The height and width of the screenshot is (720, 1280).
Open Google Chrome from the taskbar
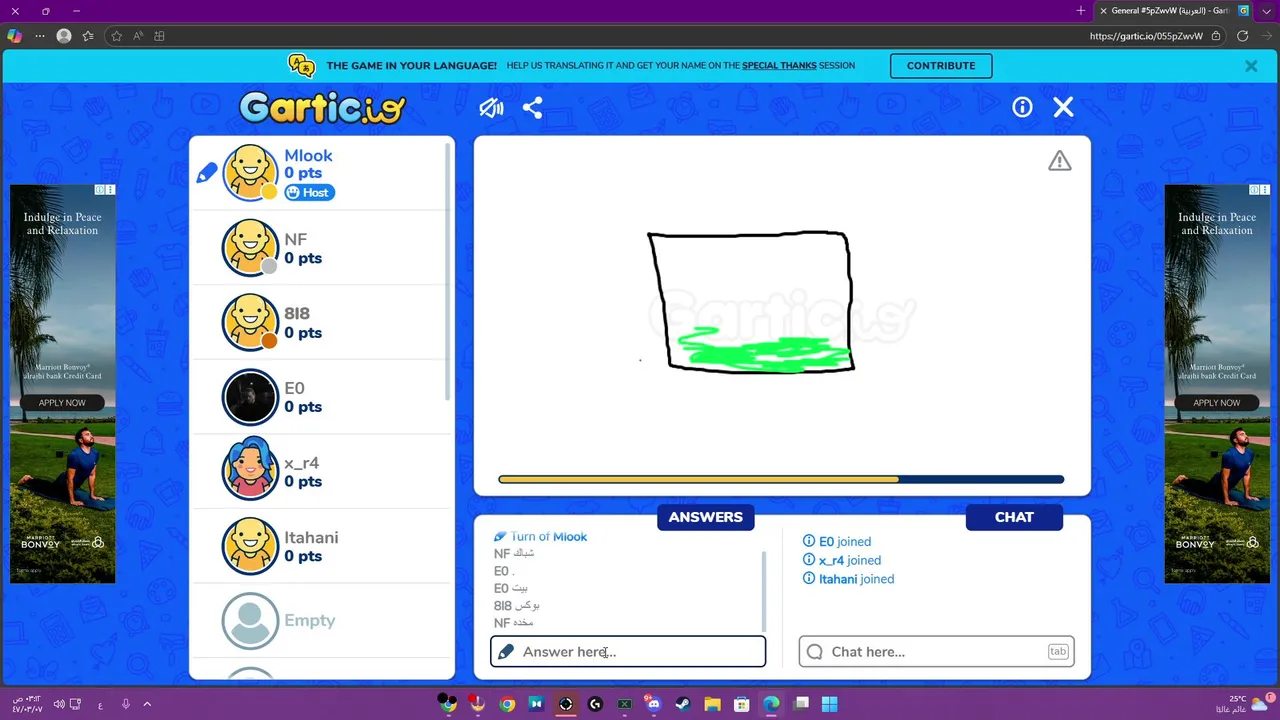[x=507, y=704]
